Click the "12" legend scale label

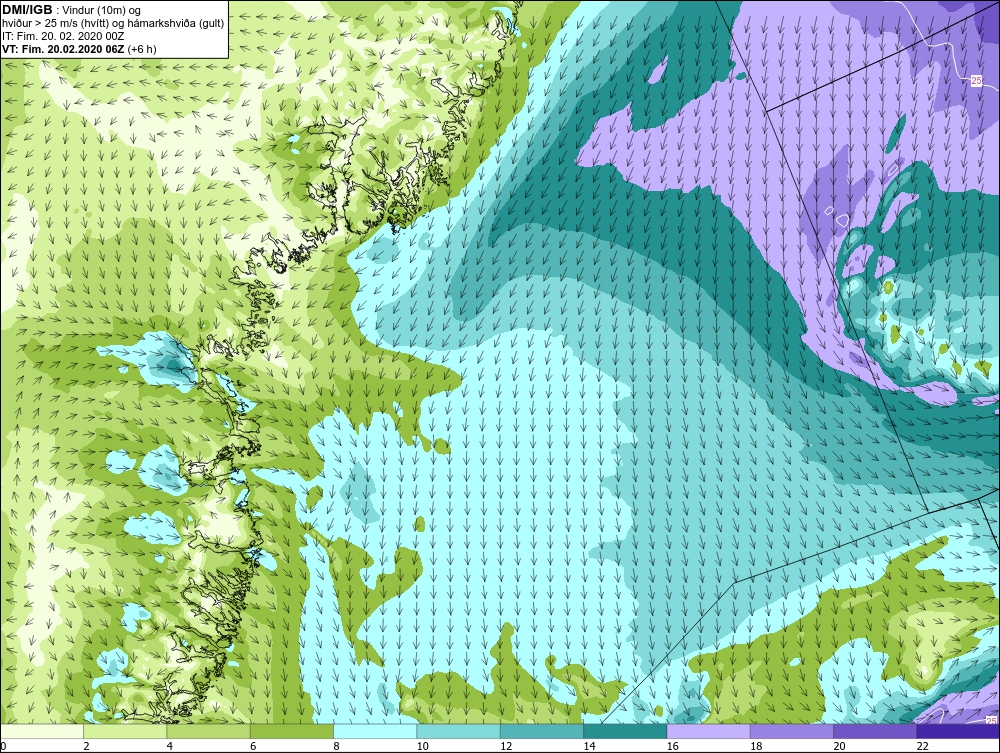[x=506, y=746]
